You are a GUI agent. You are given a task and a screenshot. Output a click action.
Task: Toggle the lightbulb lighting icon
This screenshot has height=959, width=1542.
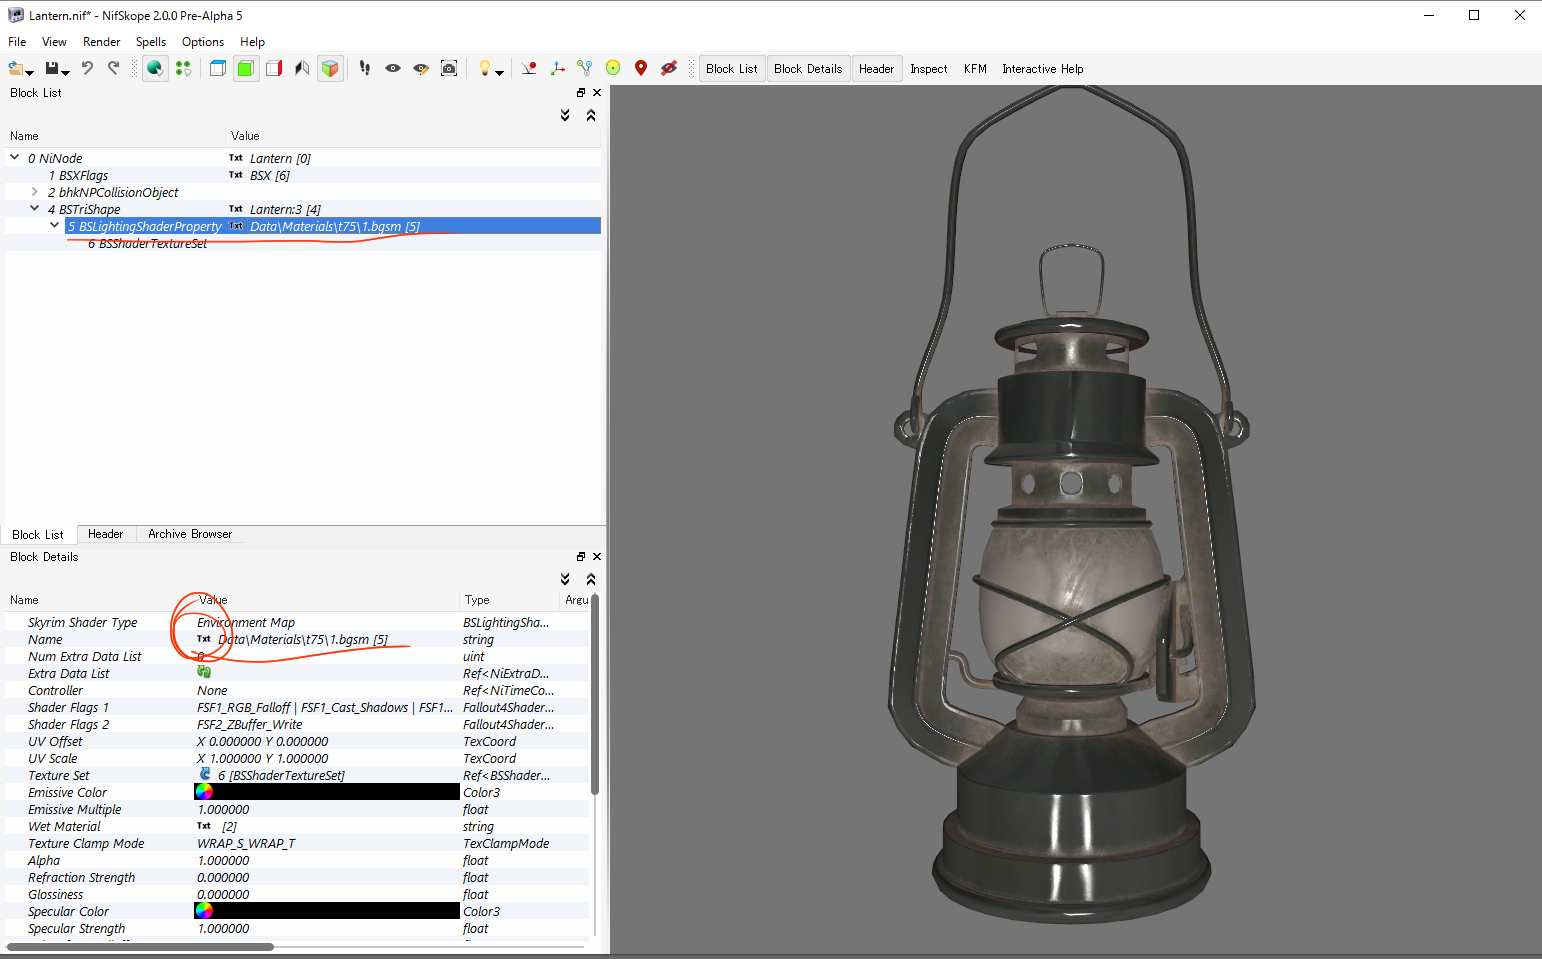(485, 68)
